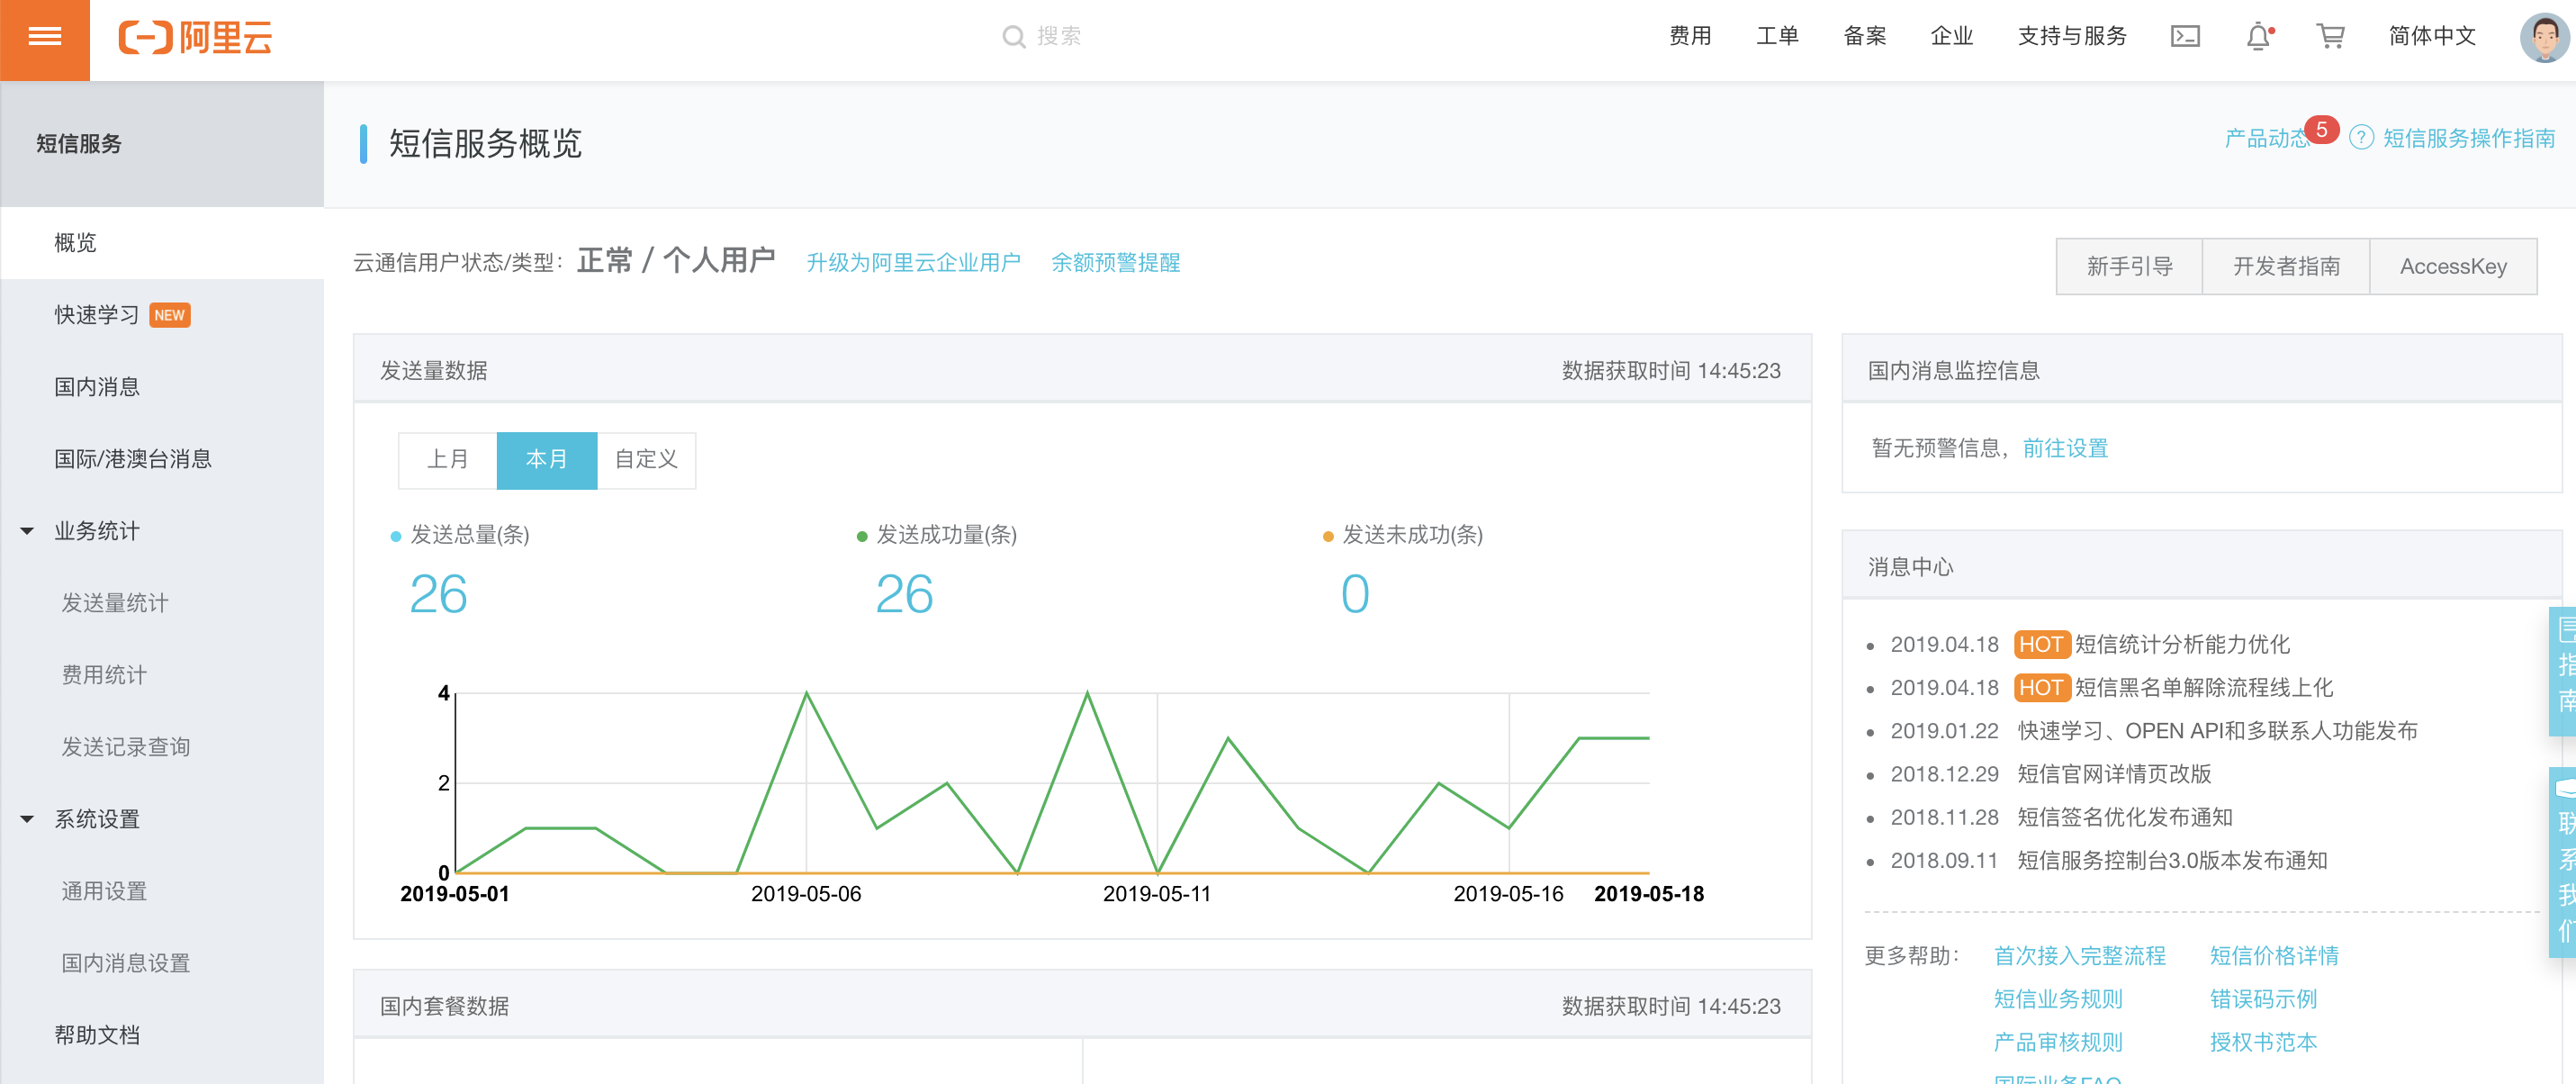Open the 备案 top menu

(x=1864, y=37)
